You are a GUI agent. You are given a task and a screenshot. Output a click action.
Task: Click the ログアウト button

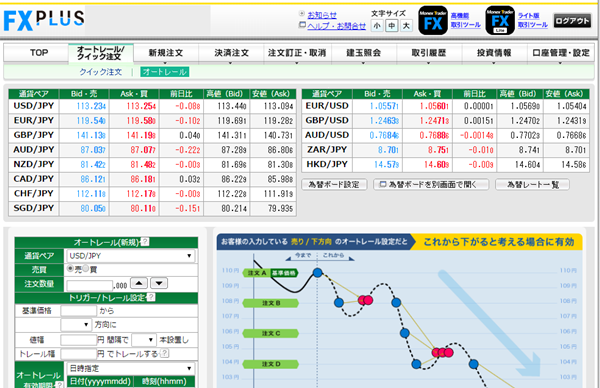(572, 21)
